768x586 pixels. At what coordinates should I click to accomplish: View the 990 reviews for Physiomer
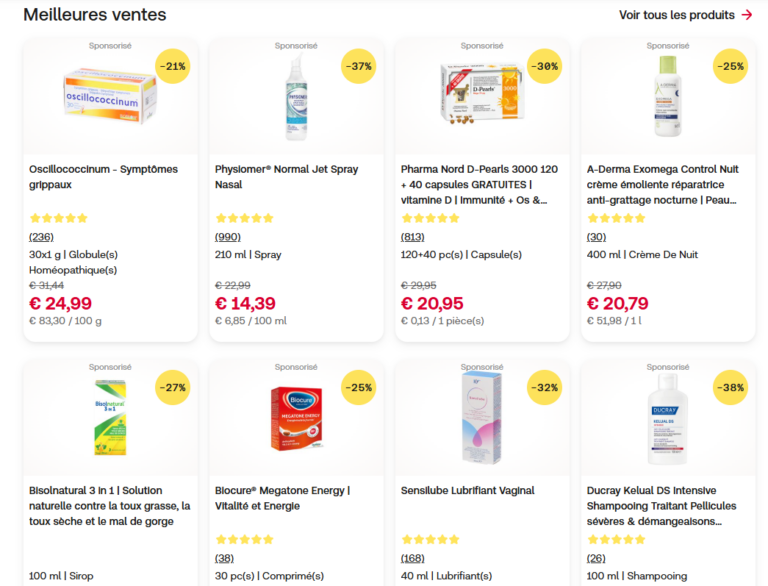pyautogui.click(x=227, y=237)
